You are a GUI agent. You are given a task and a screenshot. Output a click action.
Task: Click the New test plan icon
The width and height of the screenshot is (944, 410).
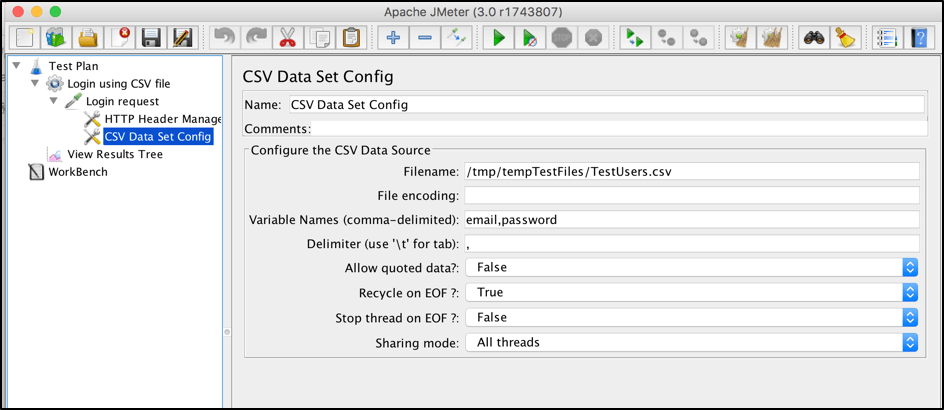click(25, 38)
